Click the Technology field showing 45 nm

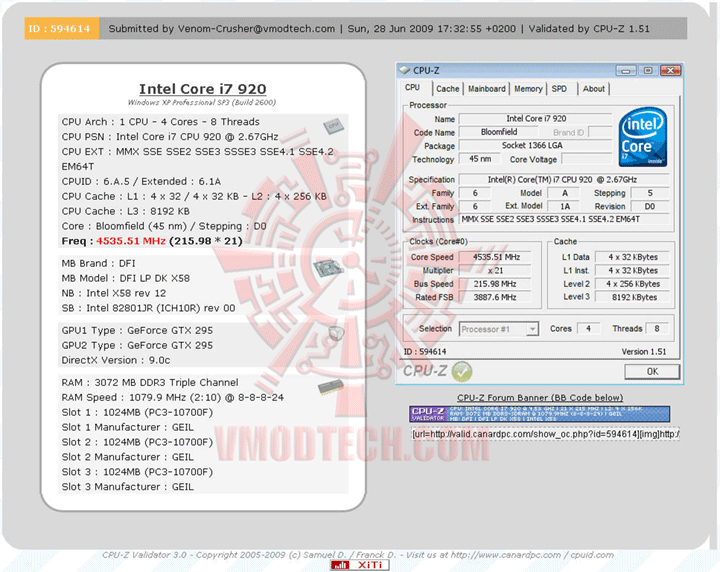coord(480,159)
